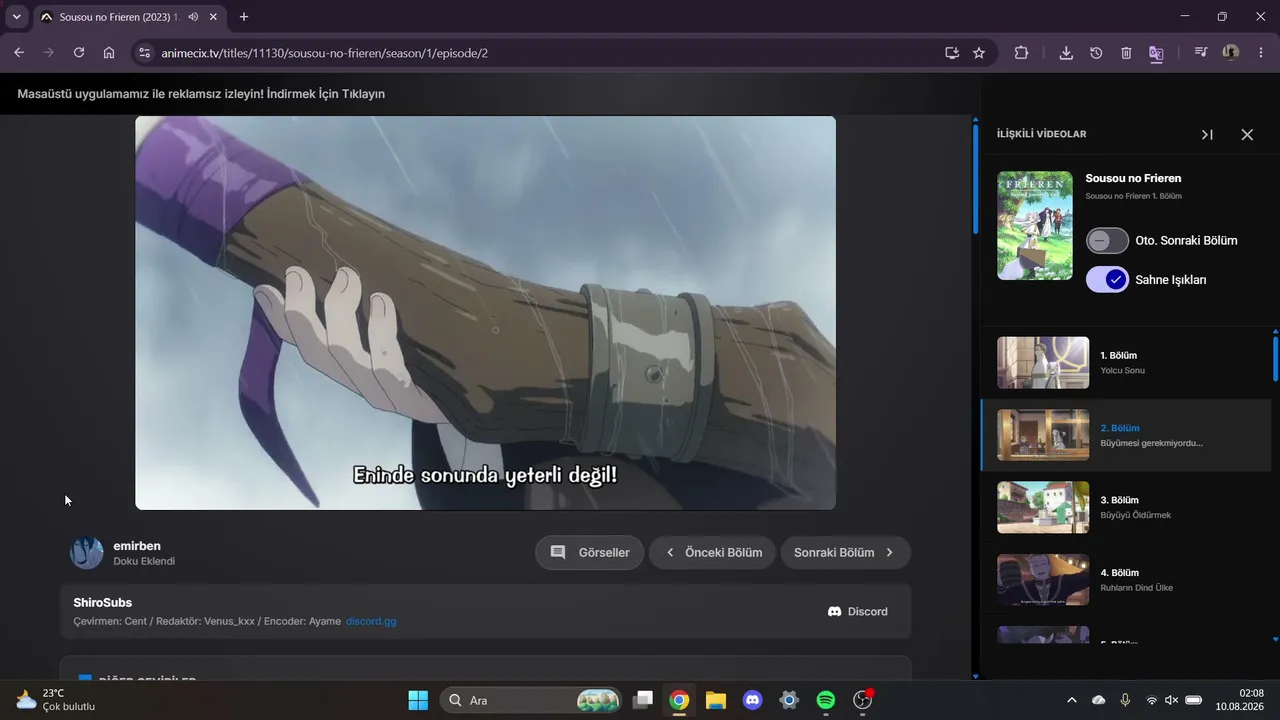The image size is (1280, 720).
Task: Open the Frieren poster thumbnail
Action: pyautogui.click(x=1035, y=225)
